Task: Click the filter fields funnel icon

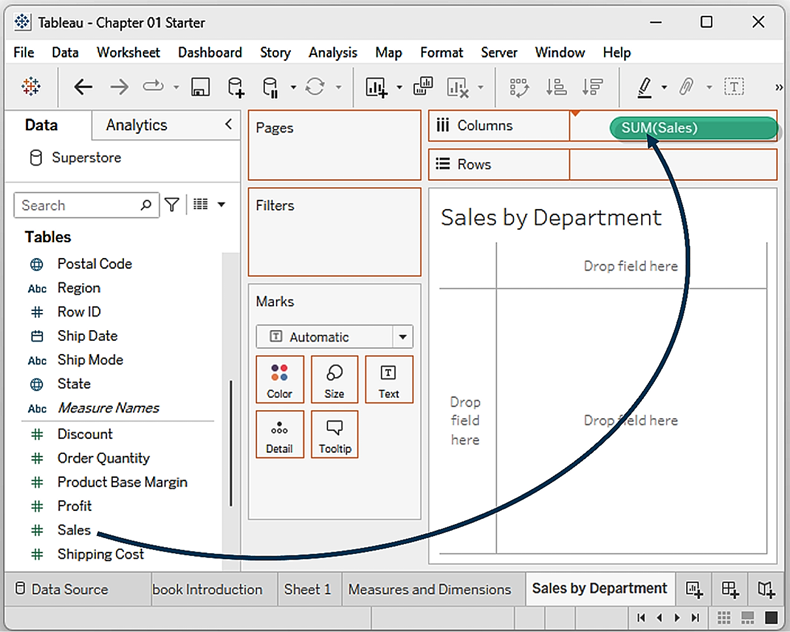Action: pyautogui.click(x=172, y=205)
